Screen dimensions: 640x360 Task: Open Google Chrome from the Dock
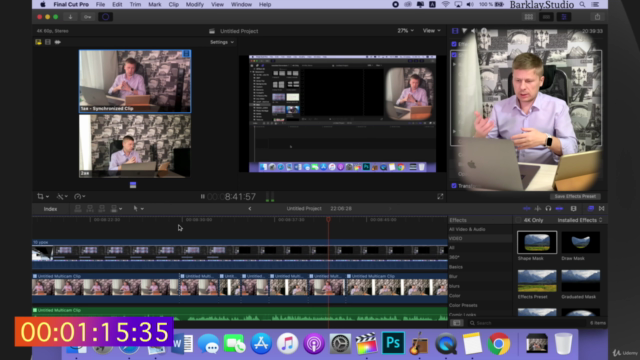(499, 343)
